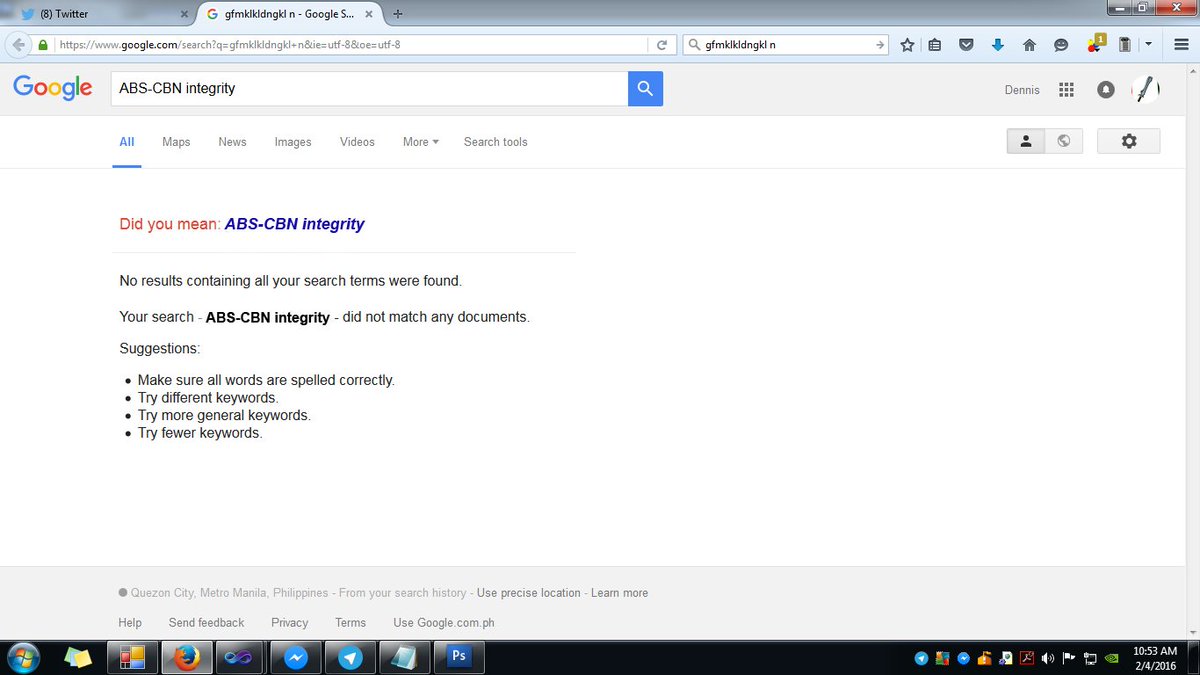Open Photoshop from the taskbar
The width and height of the screenshot is (1200, 675).
[459, 657]
